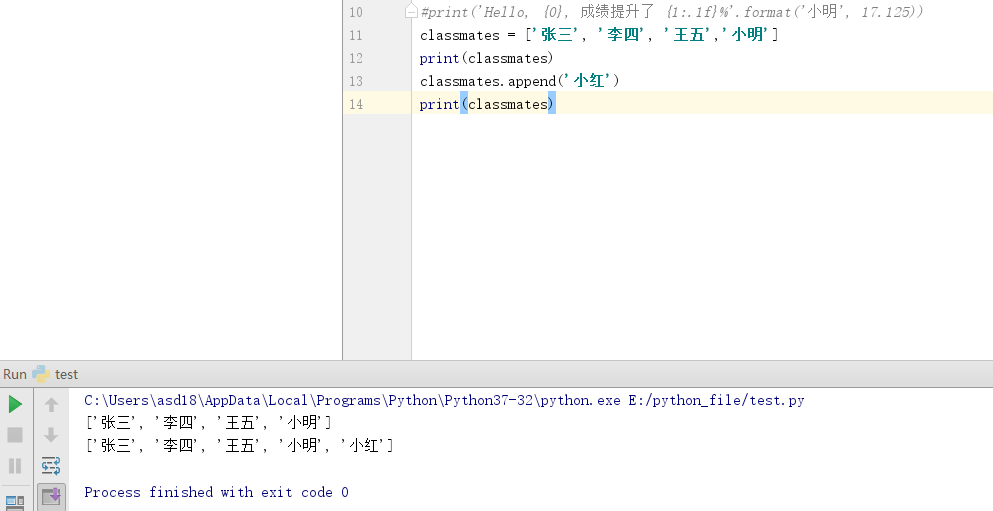Toggle scroll to end of output
Screen dimensions: 993x511
(51, 496)
